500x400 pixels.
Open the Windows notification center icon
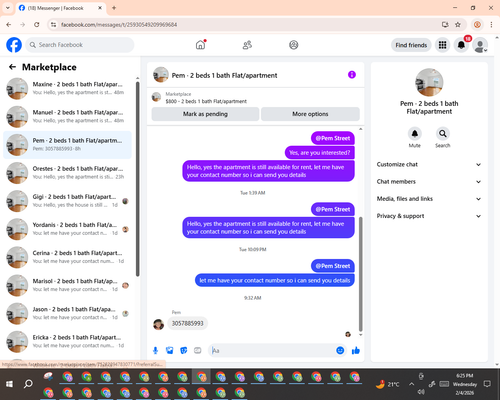pyautogui.click(x=487, y=384)
